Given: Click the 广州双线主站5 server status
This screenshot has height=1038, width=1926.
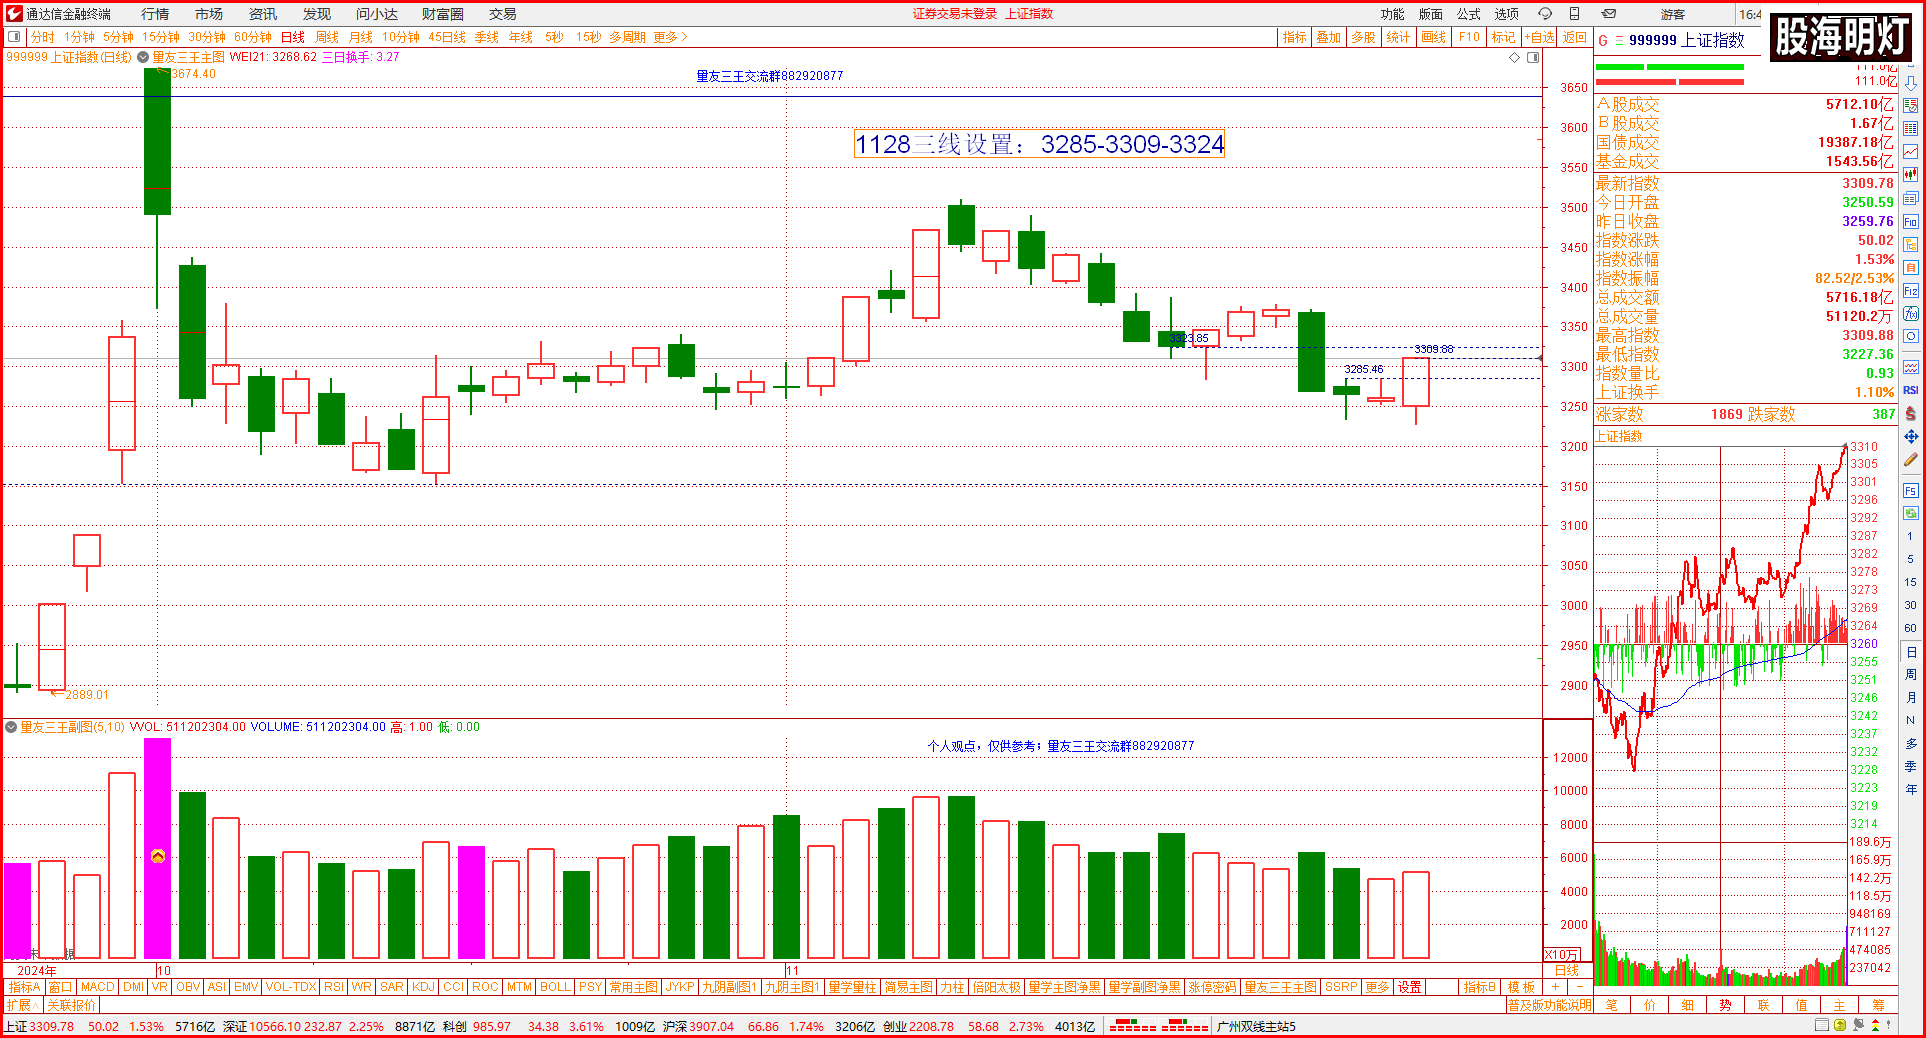Looking at the screenshot, I should (x=1256, y=1026).
